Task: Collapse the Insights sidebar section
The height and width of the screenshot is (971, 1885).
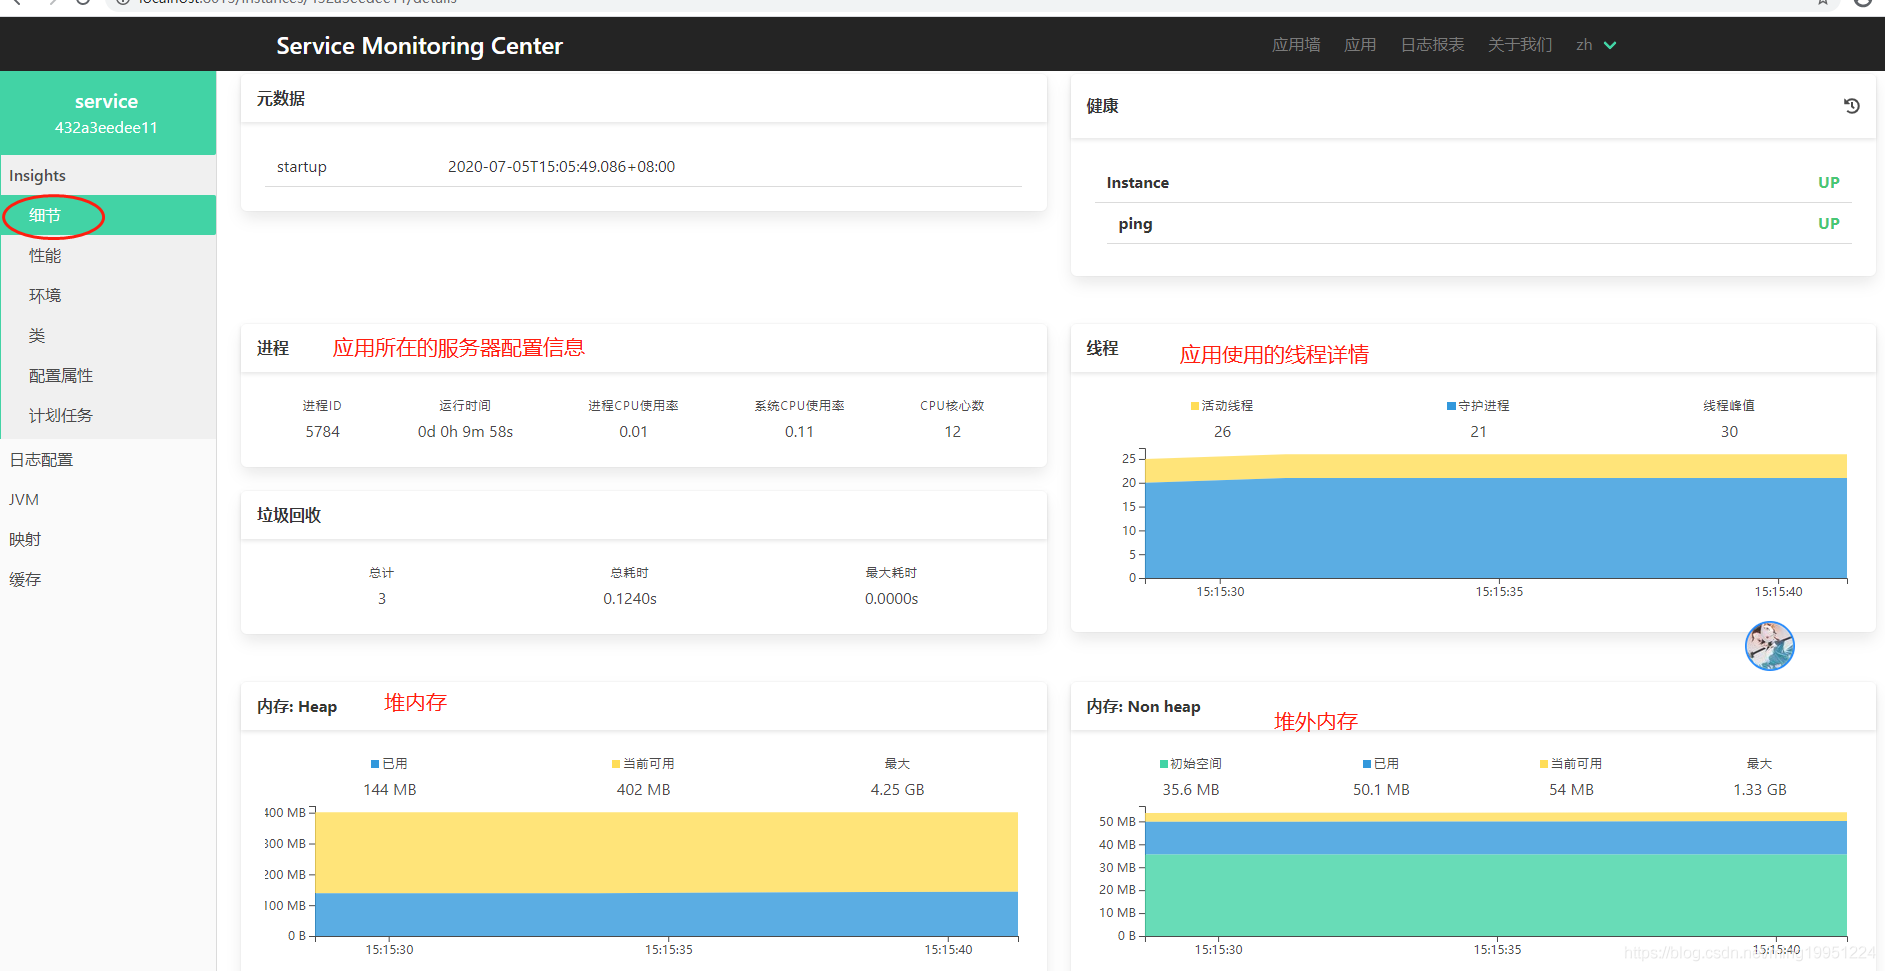Action: pyautogui.click(x=38, y=176)
